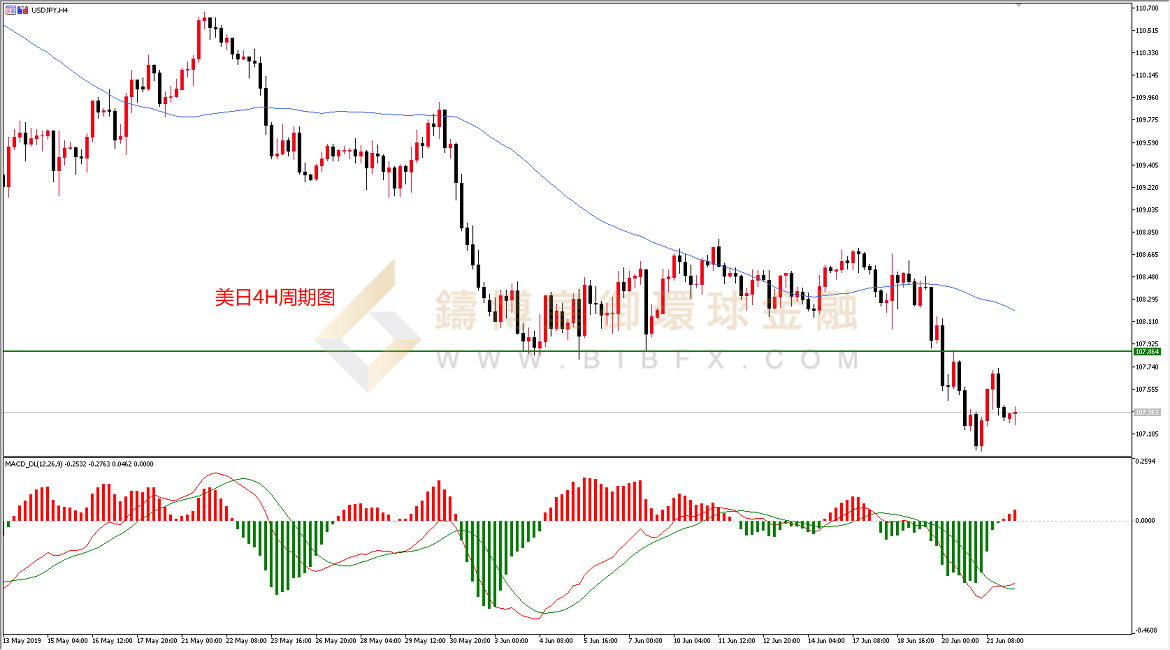
Task: Click the 109.220 price axis label
Action: click(1146, 187)
